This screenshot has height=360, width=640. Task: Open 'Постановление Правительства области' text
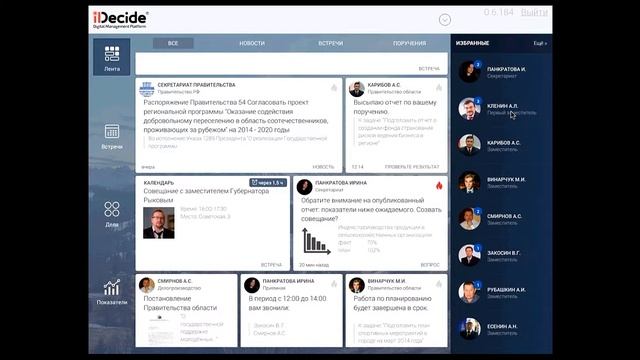(x=180, y=303)
